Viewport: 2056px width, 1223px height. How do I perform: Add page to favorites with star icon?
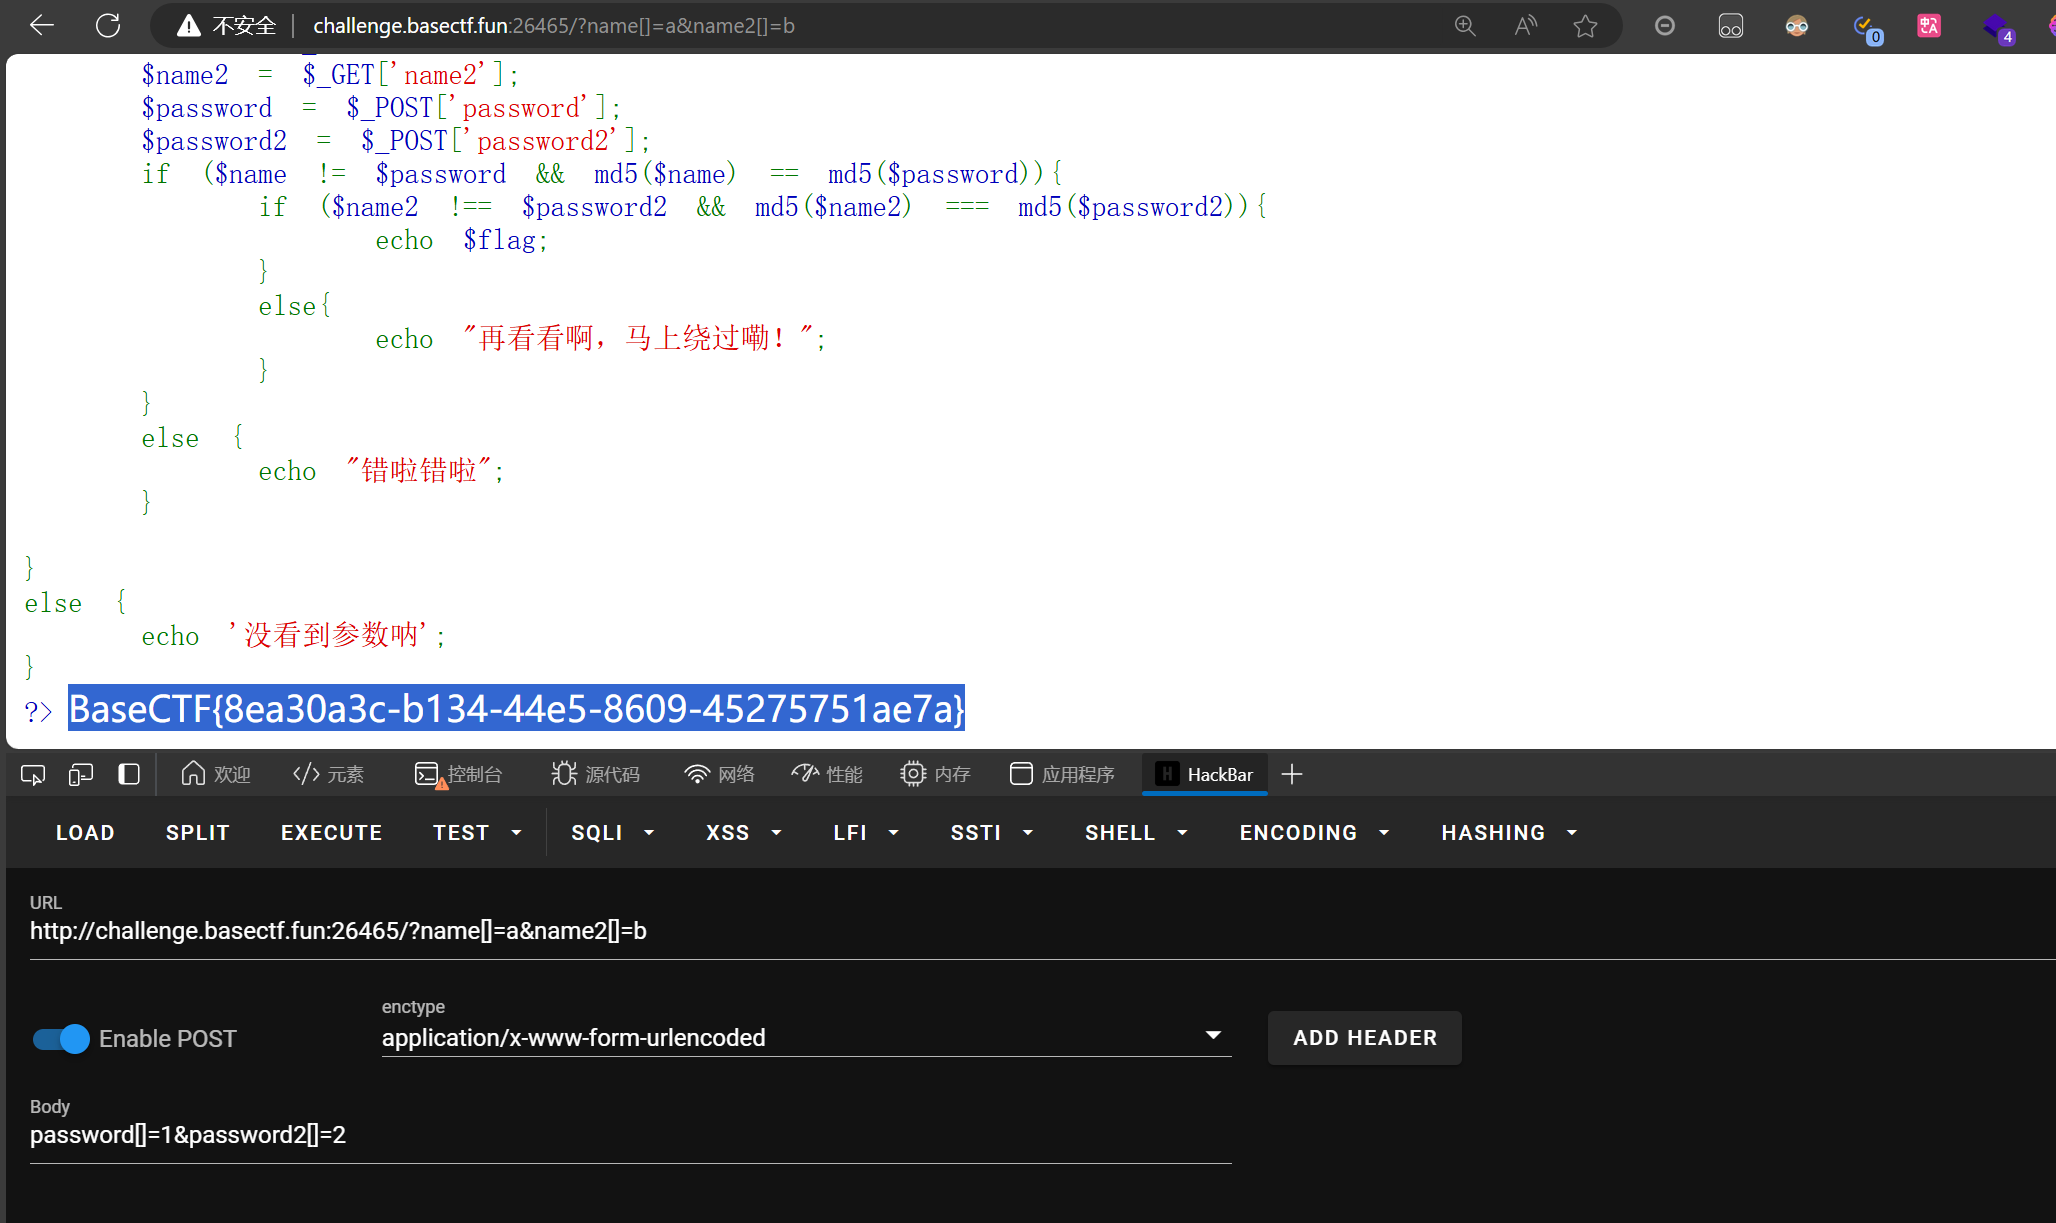(x=1585, y=26)
